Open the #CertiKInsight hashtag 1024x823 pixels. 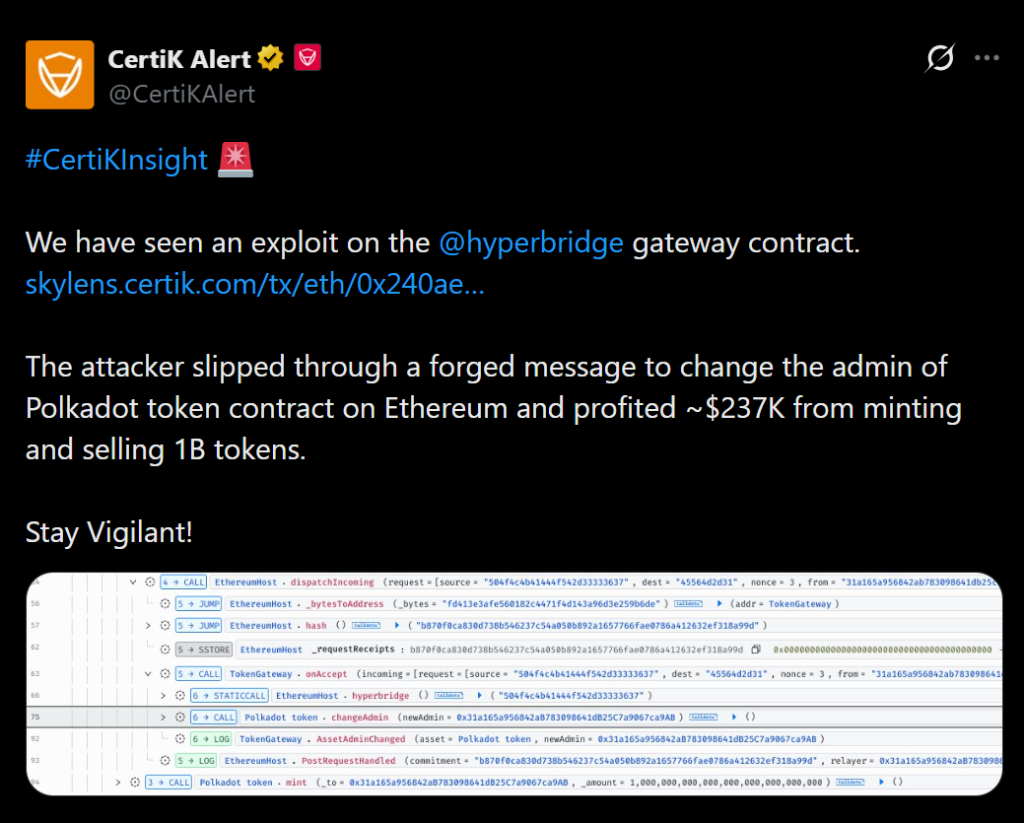[116, 159]
